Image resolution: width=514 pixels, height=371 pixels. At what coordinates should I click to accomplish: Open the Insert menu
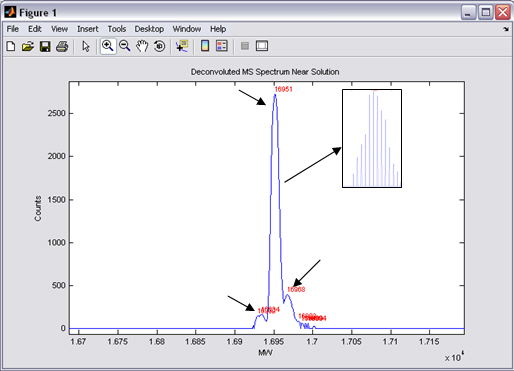coord(88,29)
